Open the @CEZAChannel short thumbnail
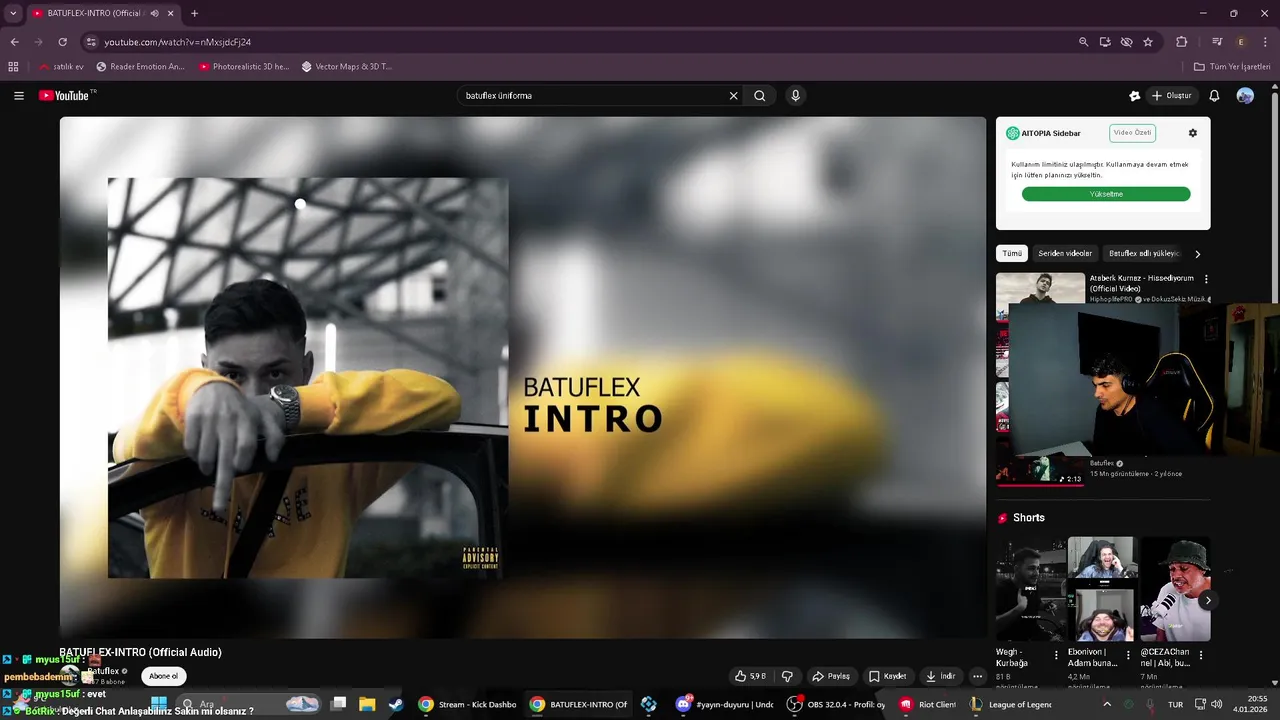The image size is (1280, 720). (x=1175, y=589)
